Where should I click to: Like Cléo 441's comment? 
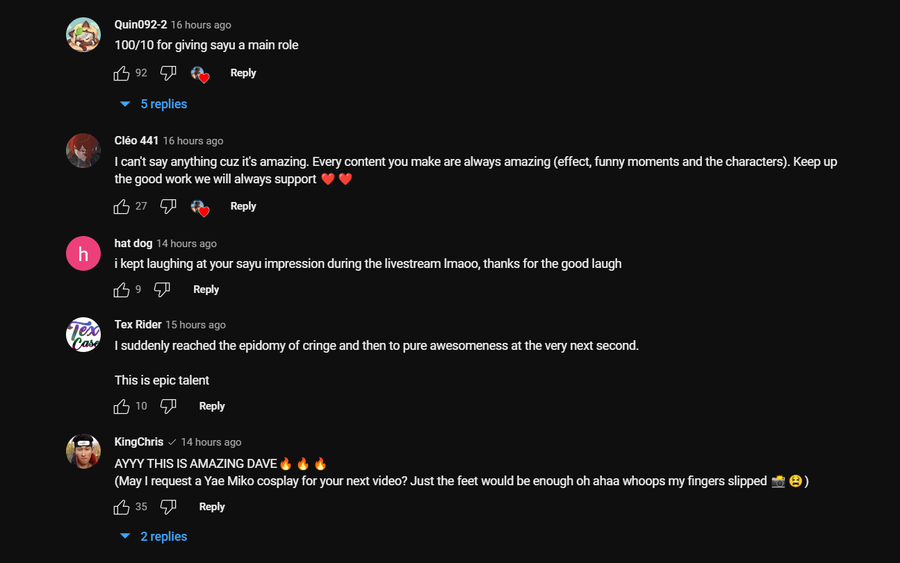(122, 206)
